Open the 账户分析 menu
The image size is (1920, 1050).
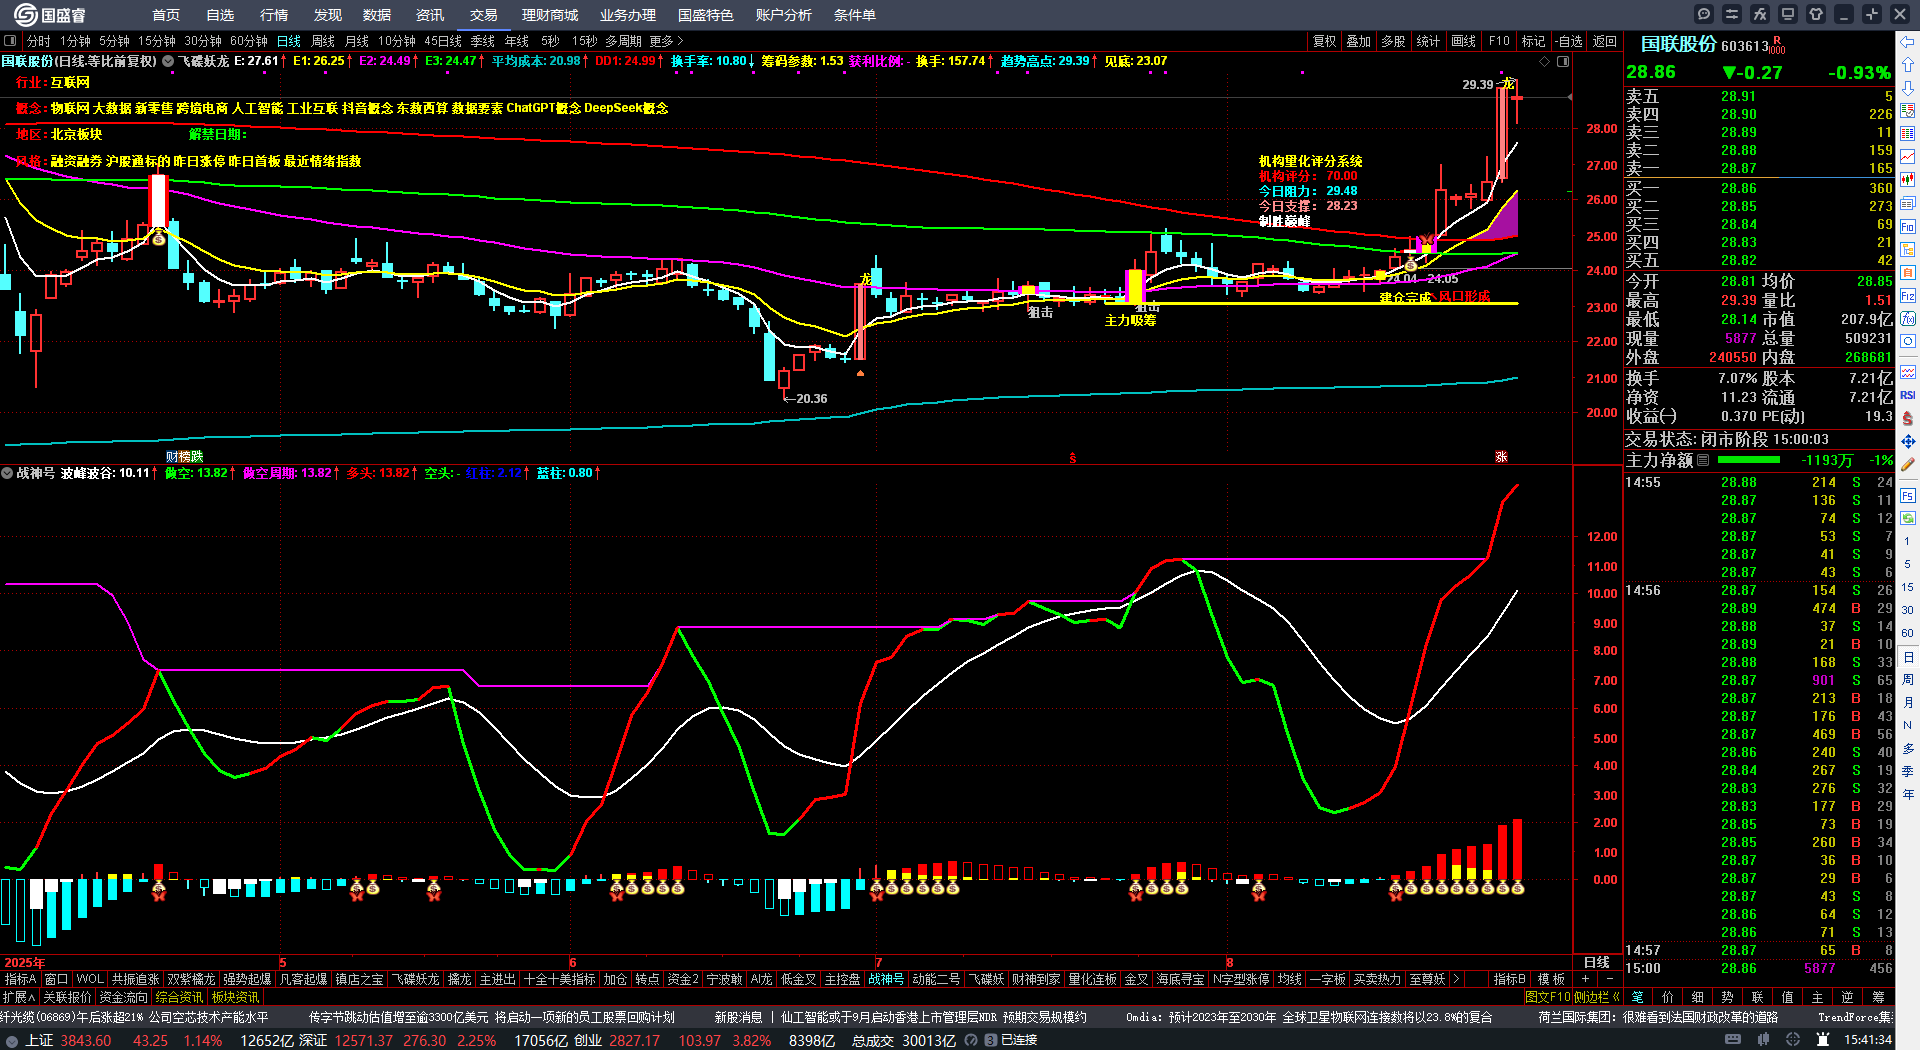784,15
